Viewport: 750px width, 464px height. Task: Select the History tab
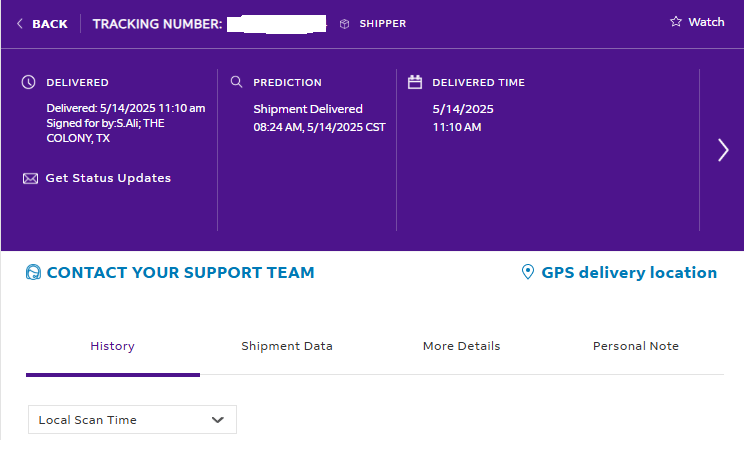112,346
